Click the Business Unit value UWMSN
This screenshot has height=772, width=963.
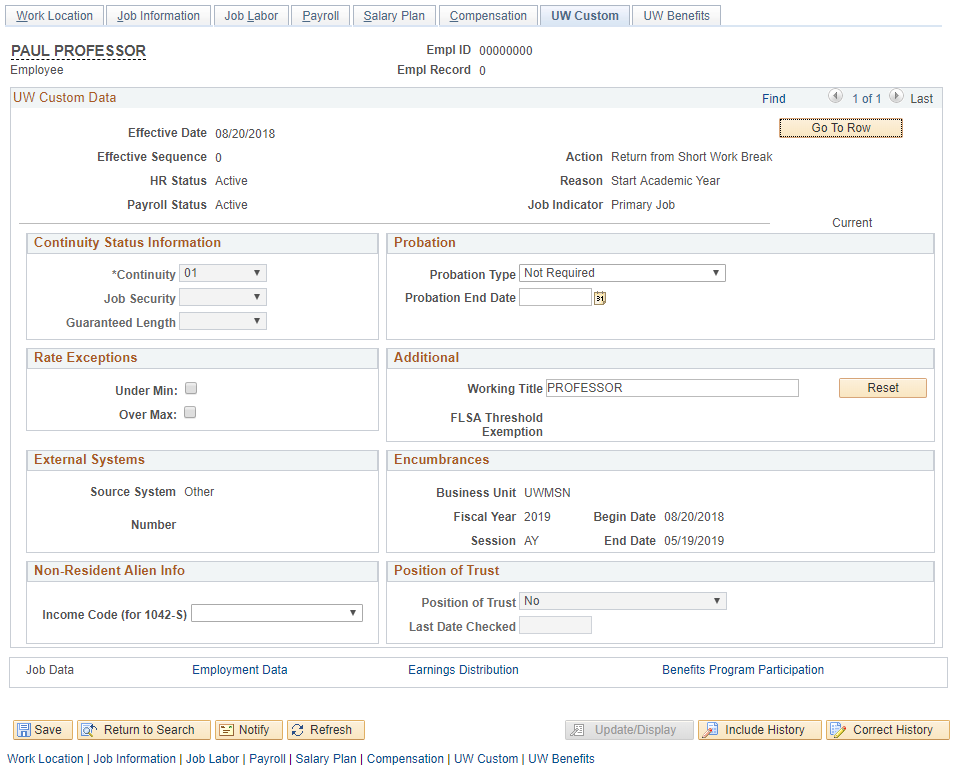click(x=547, y=493)
